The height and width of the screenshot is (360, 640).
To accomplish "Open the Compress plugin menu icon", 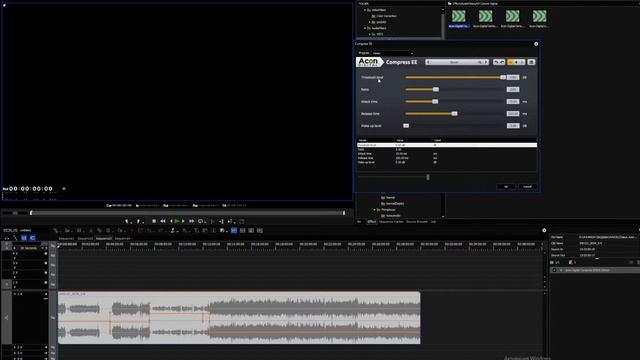I will 531,62.
